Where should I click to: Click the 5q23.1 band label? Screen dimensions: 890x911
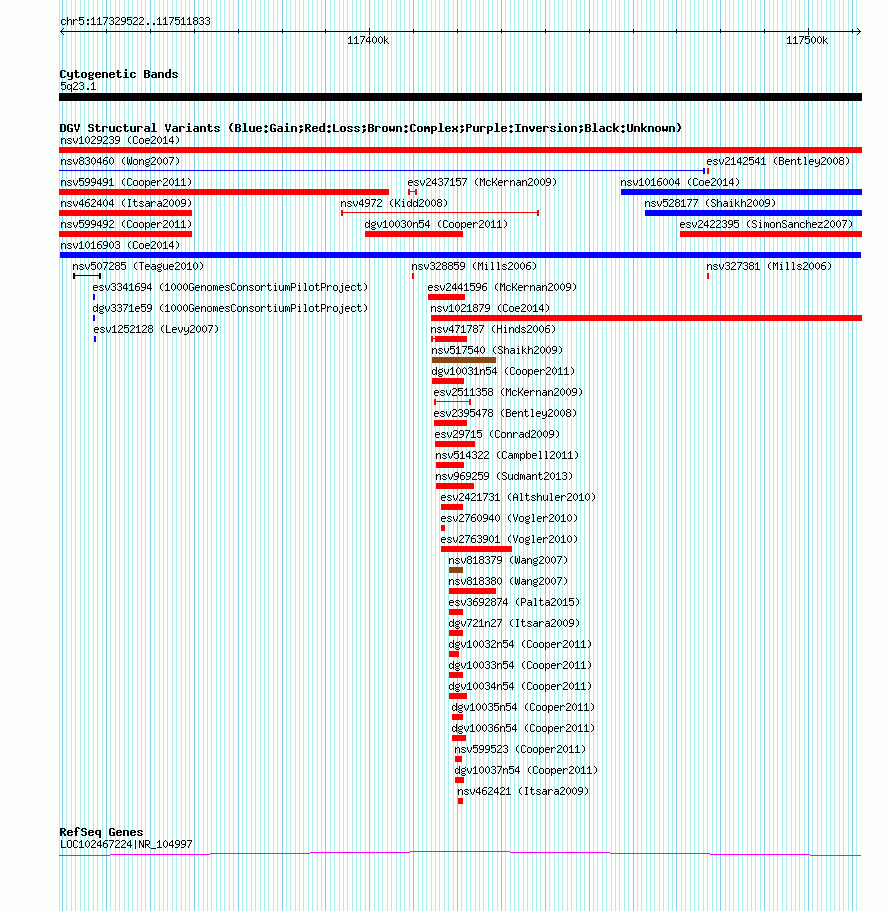click(x=78, y=86)
